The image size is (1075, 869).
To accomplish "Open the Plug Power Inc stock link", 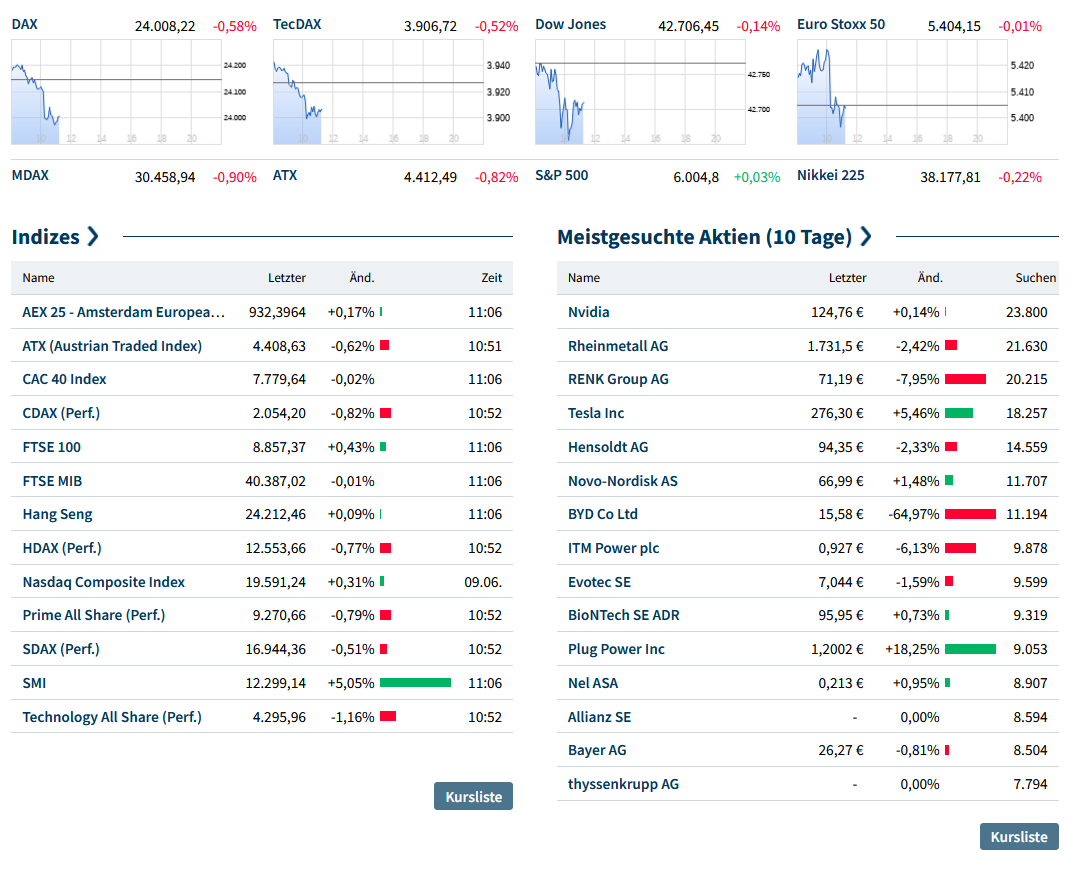I will [616, 650].
